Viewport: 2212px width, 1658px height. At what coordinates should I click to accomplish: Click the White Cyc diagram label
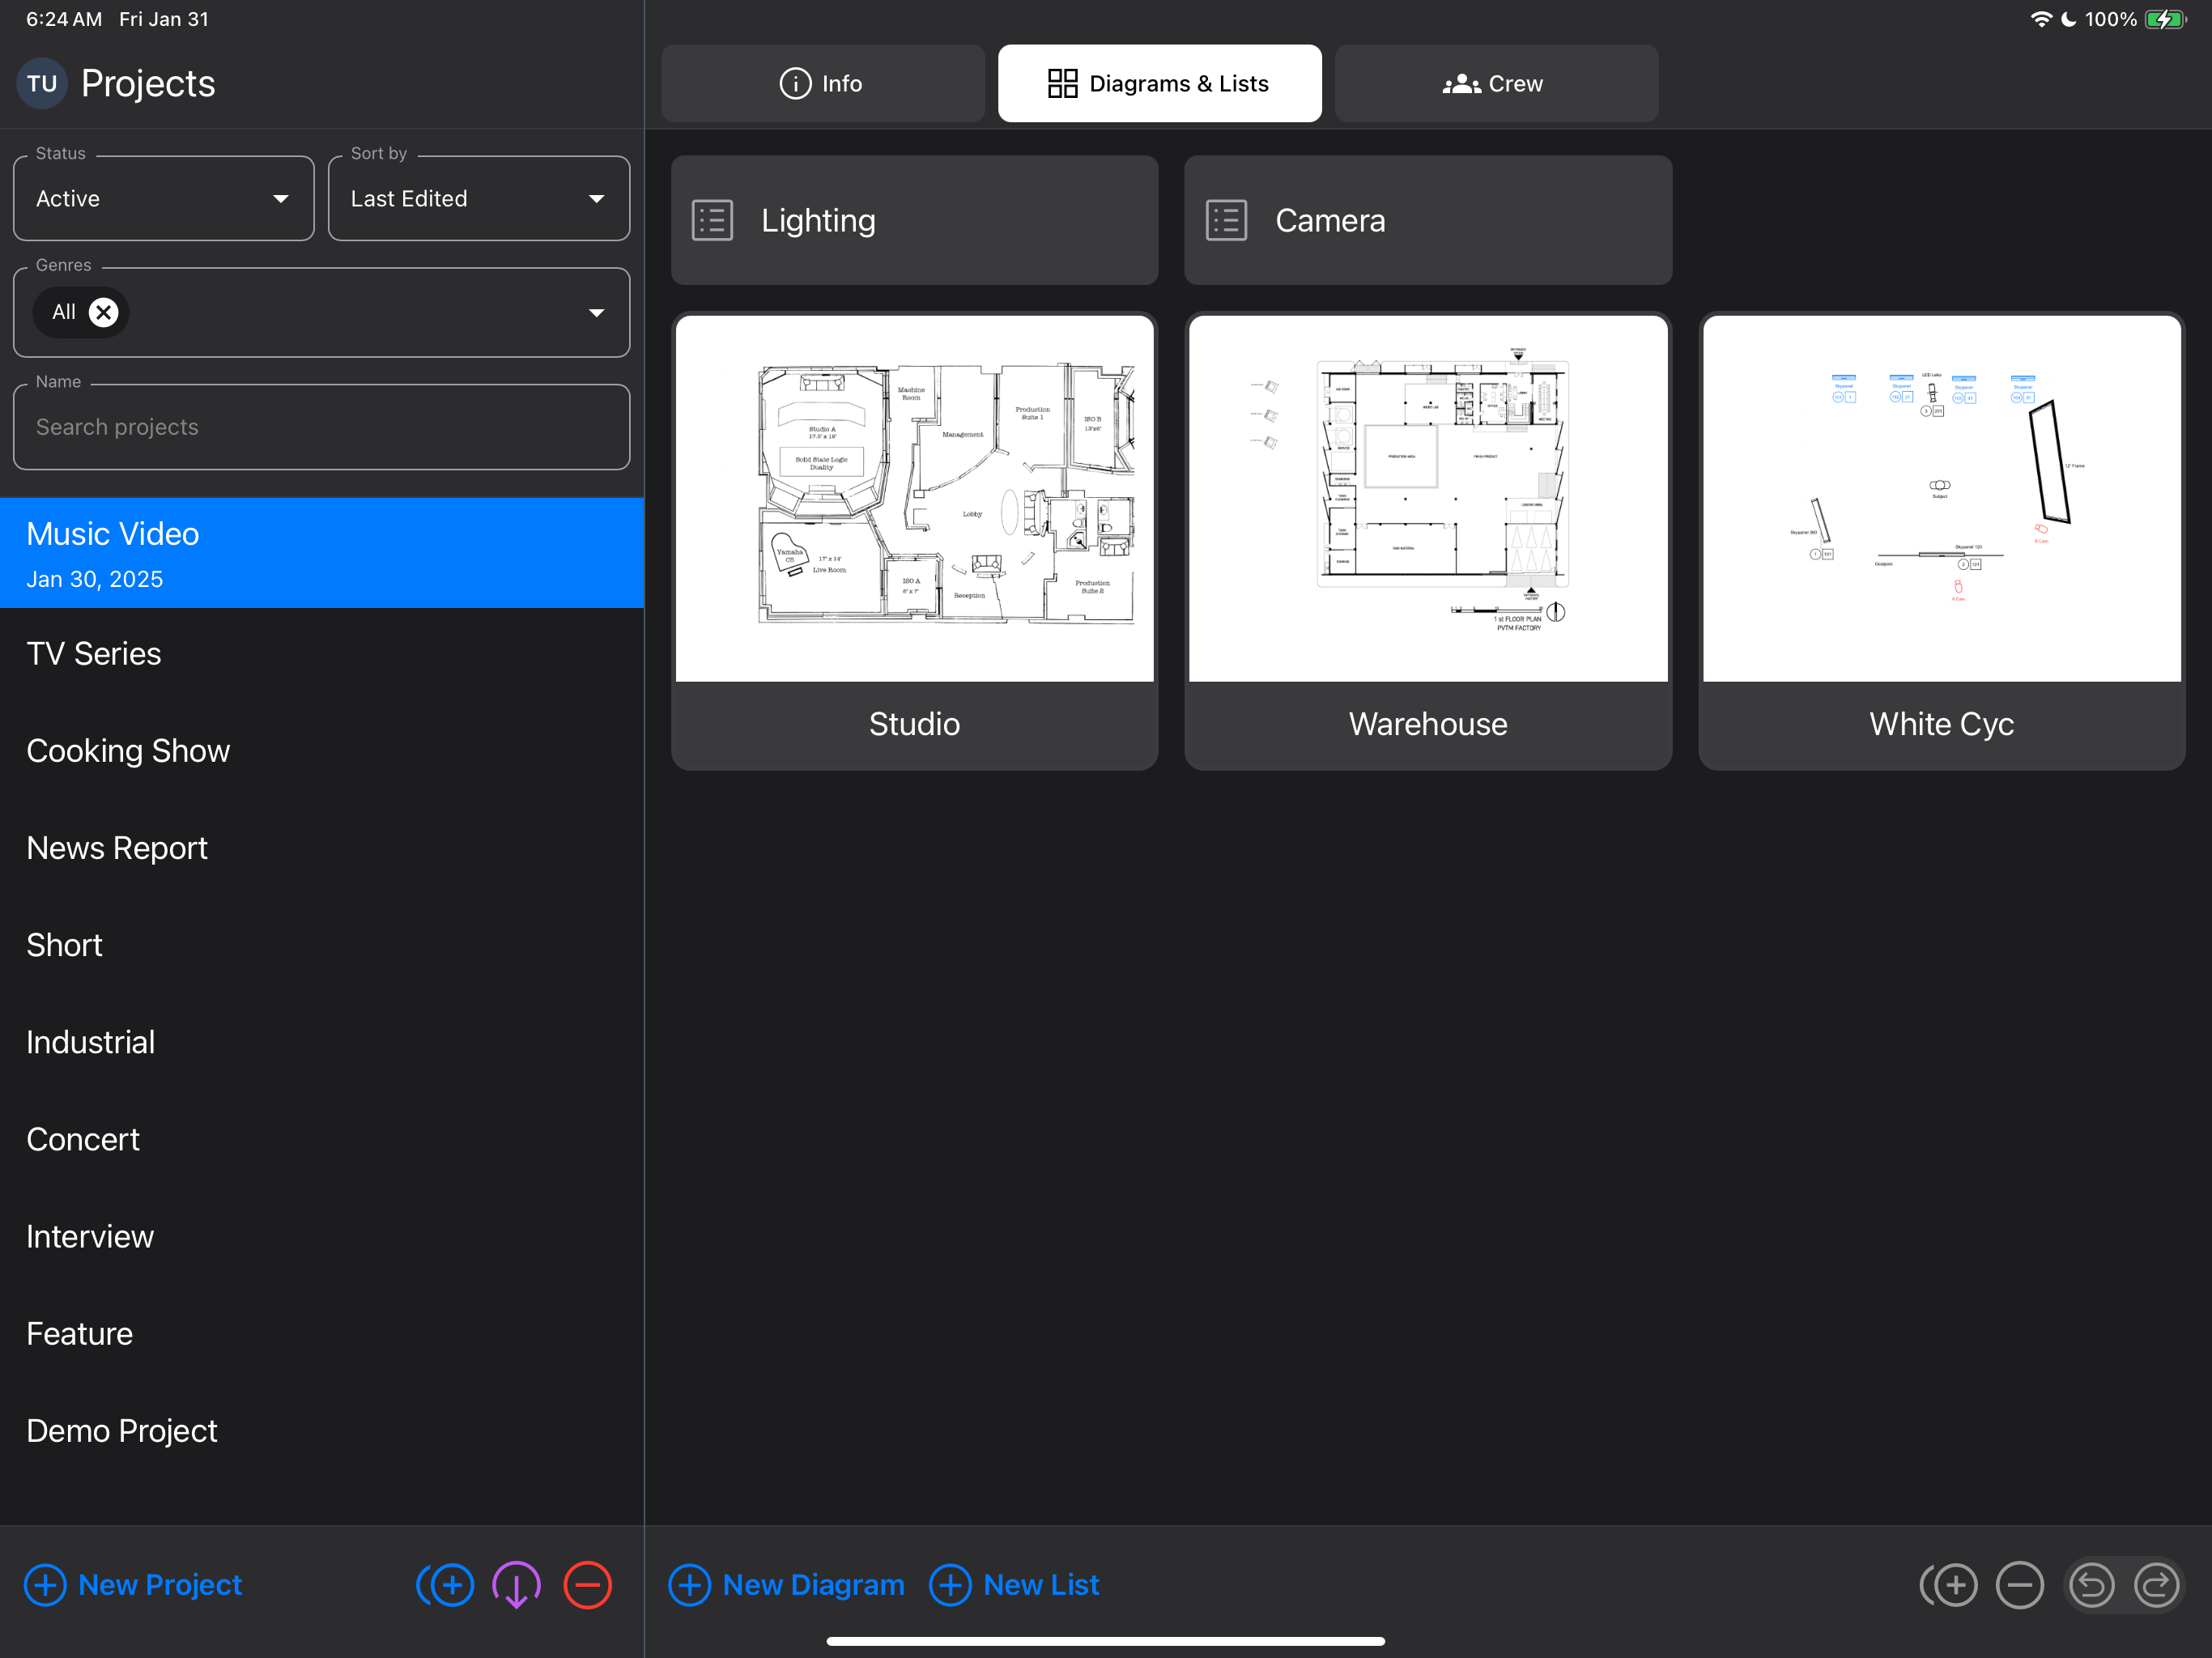(1942, 724)
